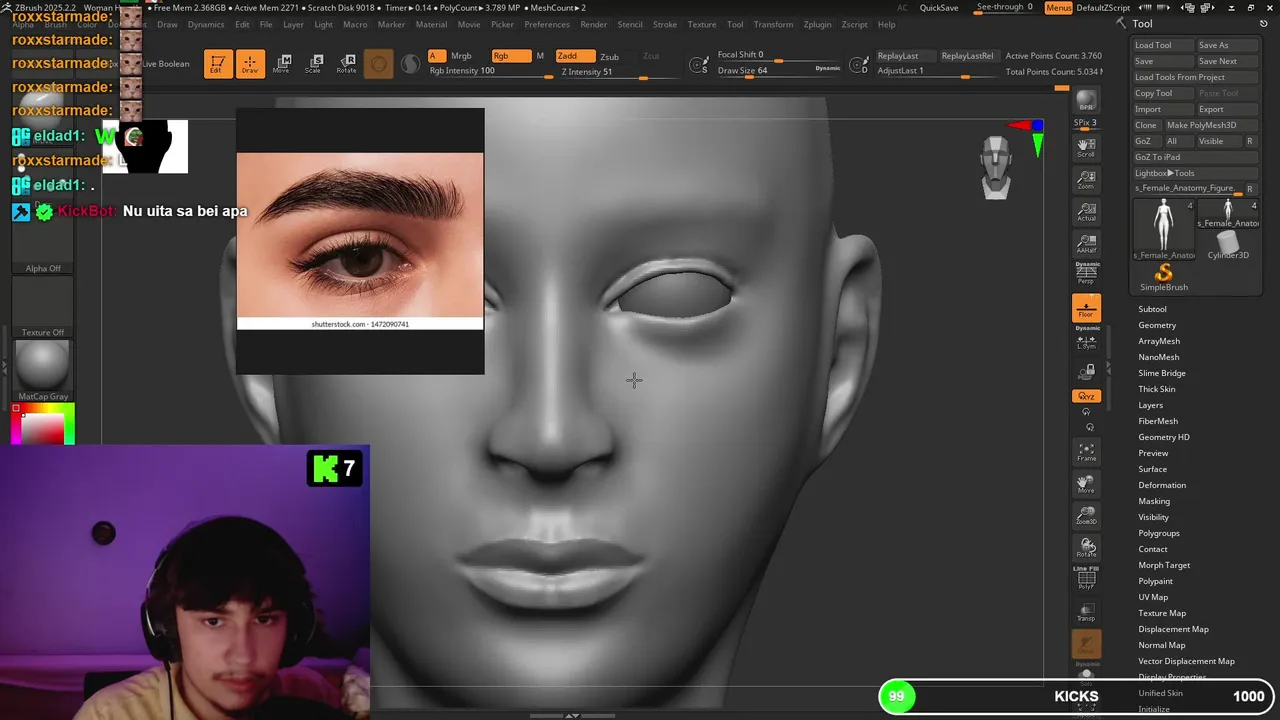
Task: Click the main color picker swatch
Action: click(43, 426)
